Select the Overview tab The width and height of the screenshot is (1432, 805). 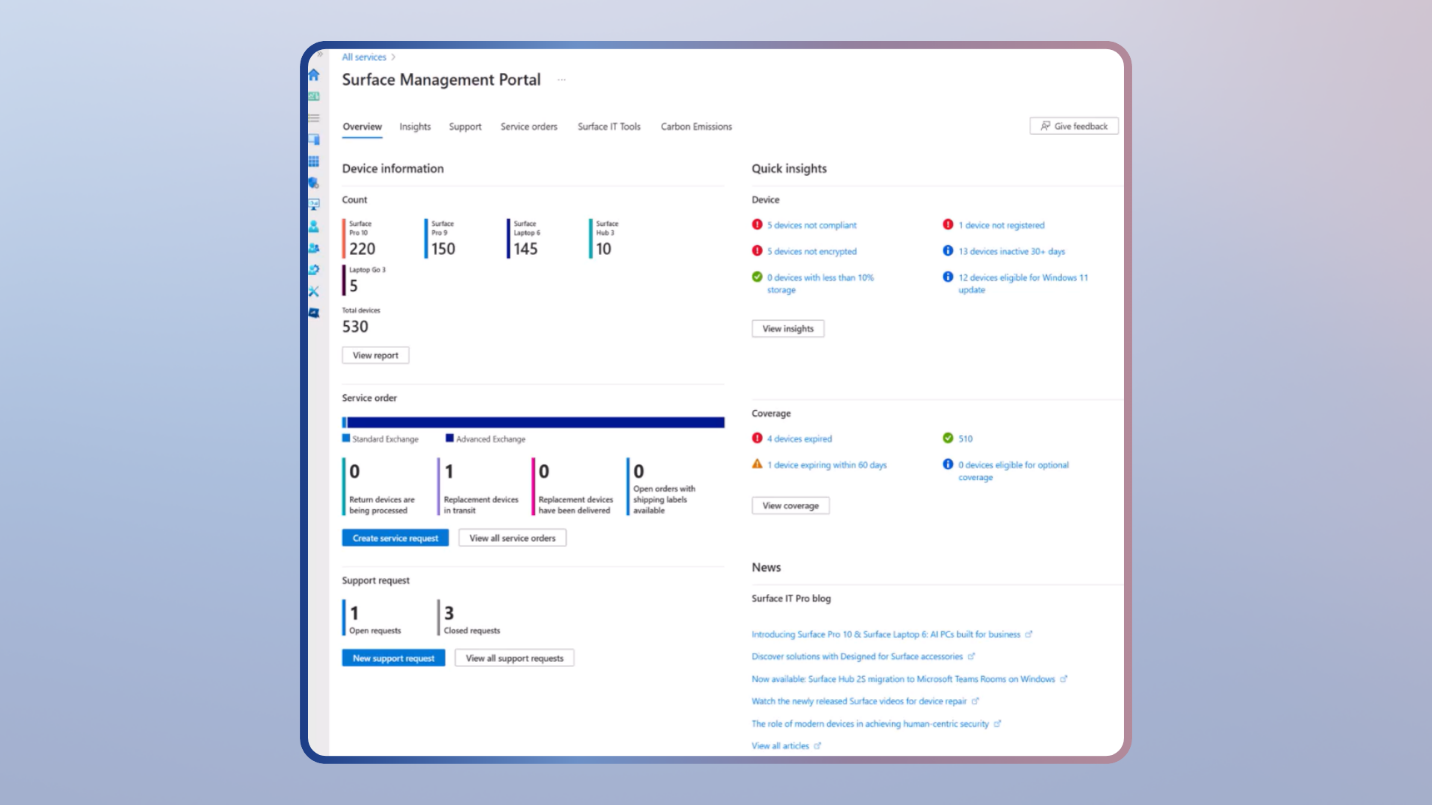[x=362, y=127]
